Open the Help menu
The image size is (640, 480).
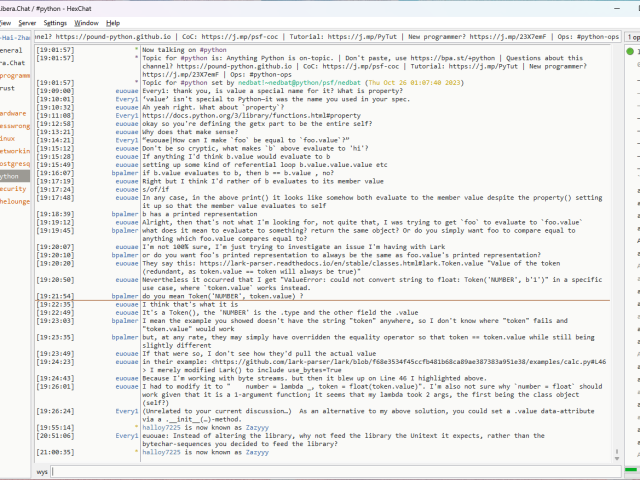point(113,22)
